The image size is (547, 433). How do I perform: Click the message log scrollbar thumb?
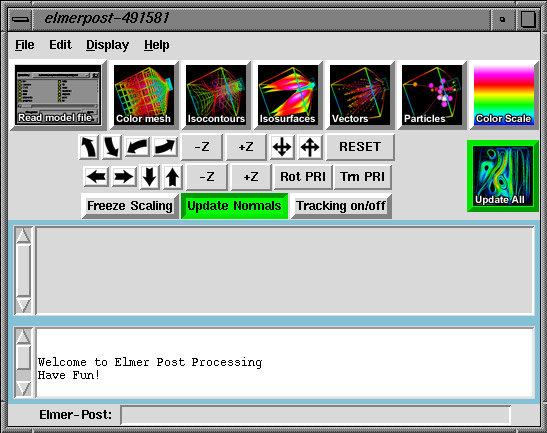tap(23, 358)
